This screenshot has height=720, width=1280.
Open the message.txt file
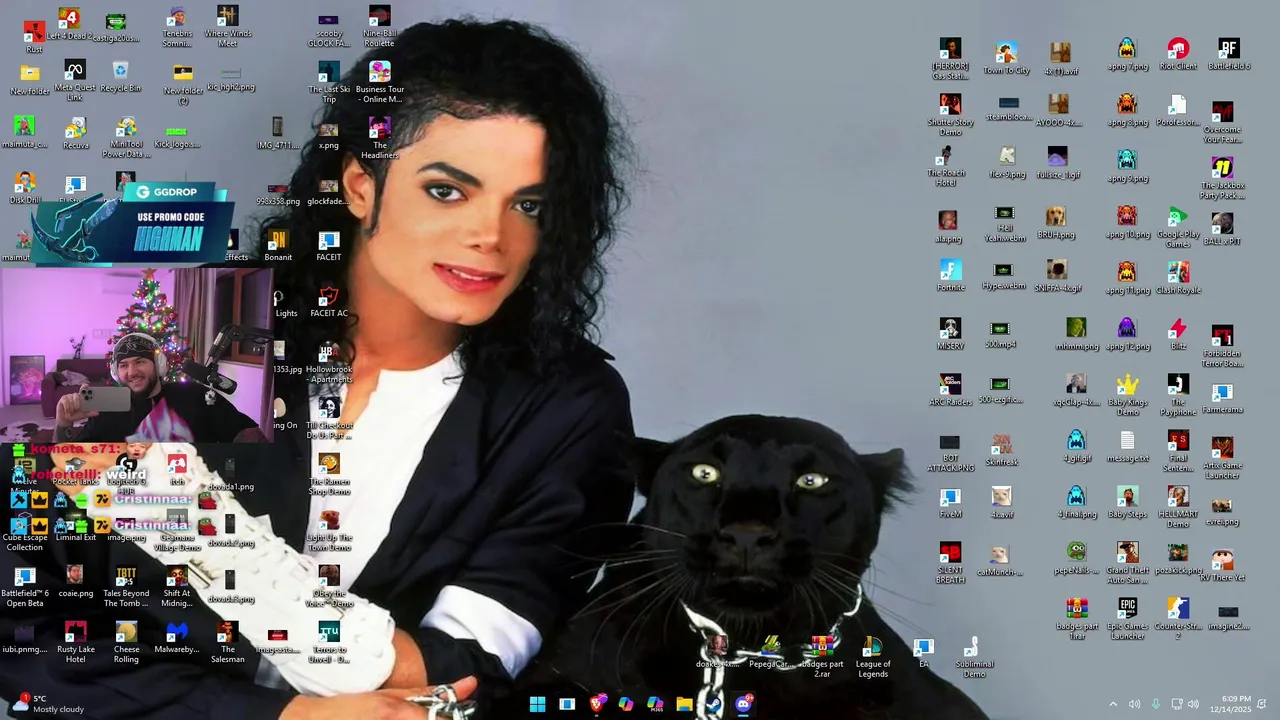click(1128, 446)
